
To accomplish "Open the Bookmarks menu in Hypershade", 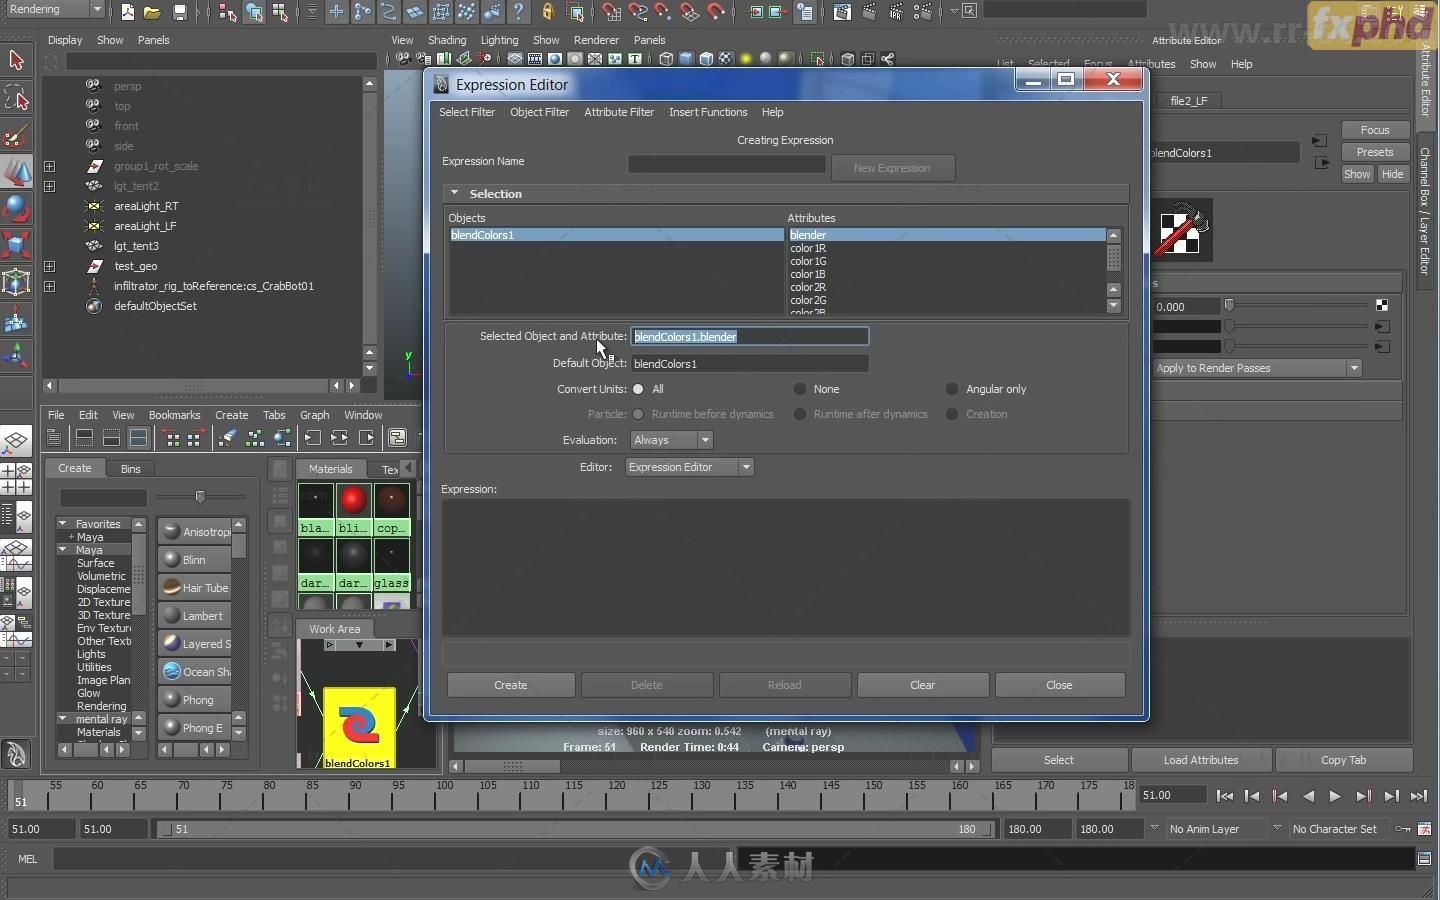I will (x=174, y=415).
